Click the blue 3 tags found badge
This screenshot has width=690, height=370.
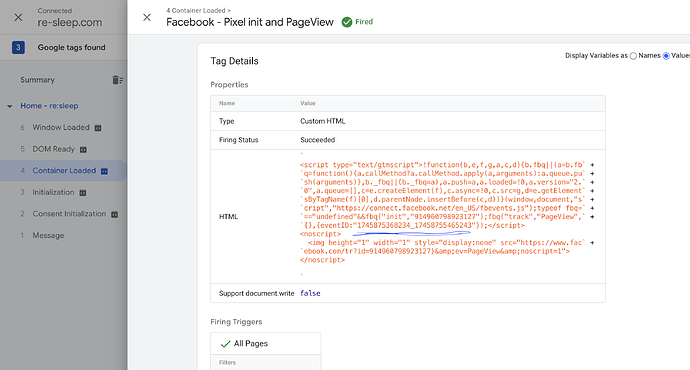click(18, 47)
